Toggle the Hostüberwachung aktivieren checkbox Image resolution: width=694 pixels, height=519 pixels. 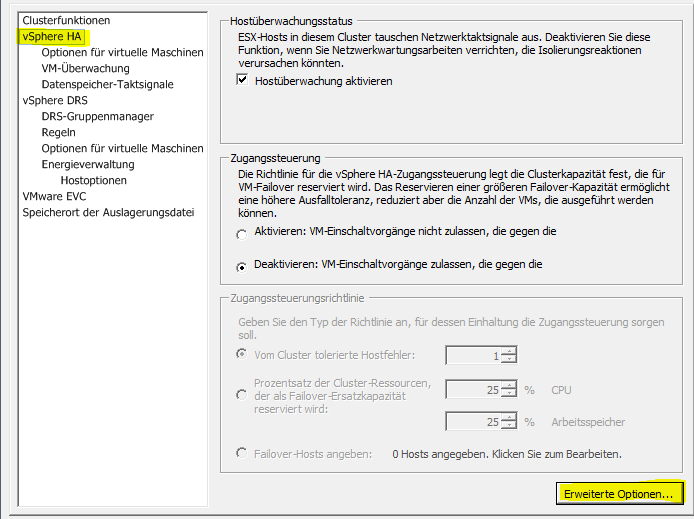point(242,80)
